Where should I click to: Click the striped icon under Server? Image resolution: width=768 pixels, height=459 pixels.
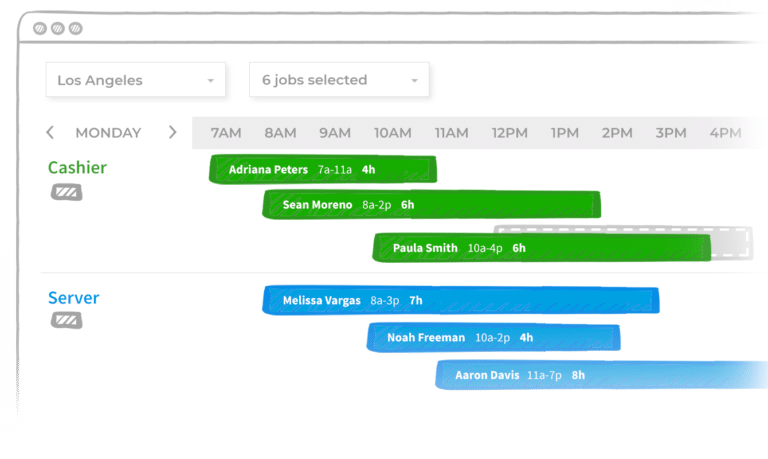(67, 321)
